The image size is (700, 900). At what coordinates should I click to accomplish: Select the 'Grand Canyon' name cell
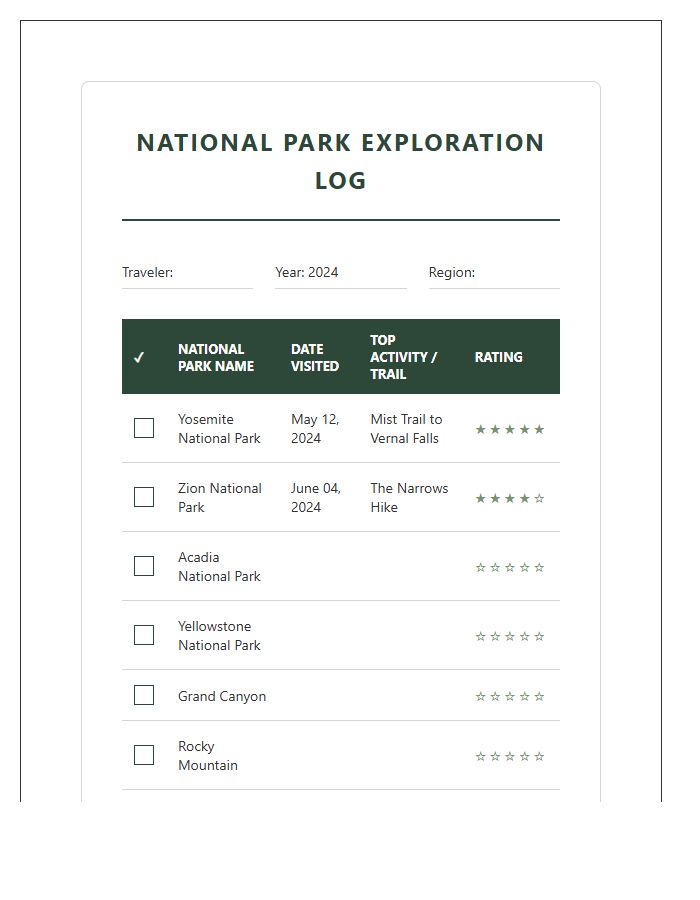point(222,696)
